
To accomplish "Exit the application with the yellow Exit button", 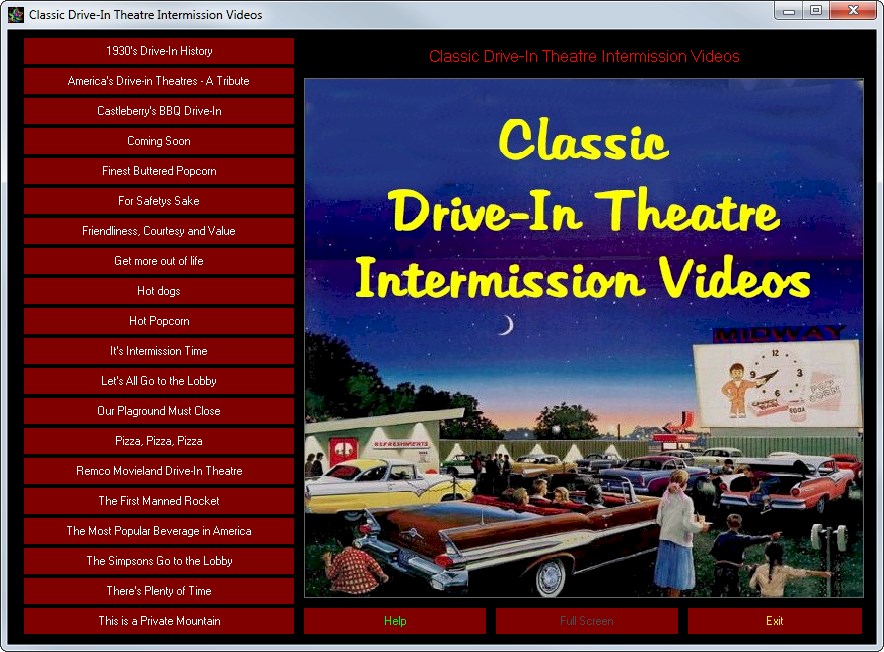I will click(775, 621).
